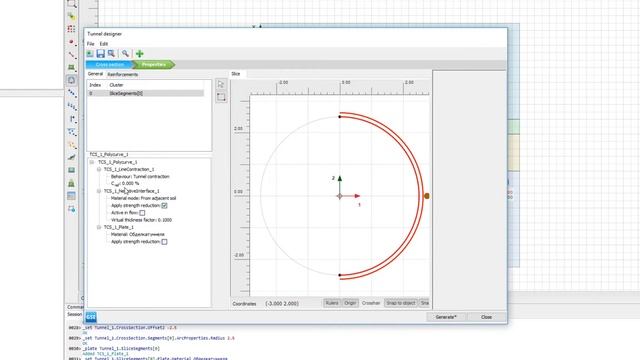
Task: Click the import image icon in Tunnel designer toolbar
Action: (90, 53)
